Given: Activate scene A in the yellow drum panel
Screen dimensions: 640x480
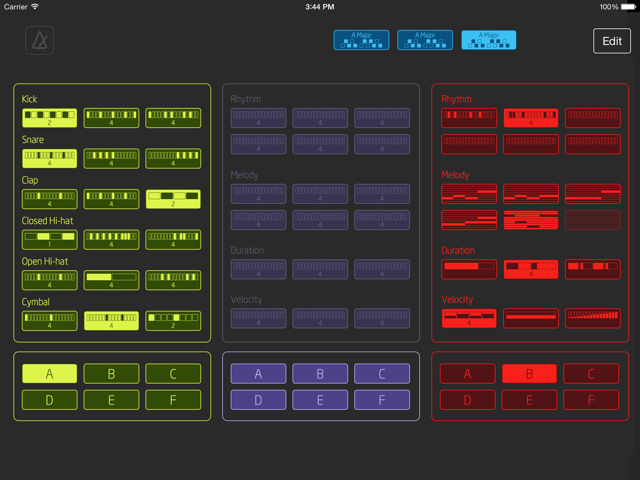Looking at the screenshot, I should pos(49,374).
